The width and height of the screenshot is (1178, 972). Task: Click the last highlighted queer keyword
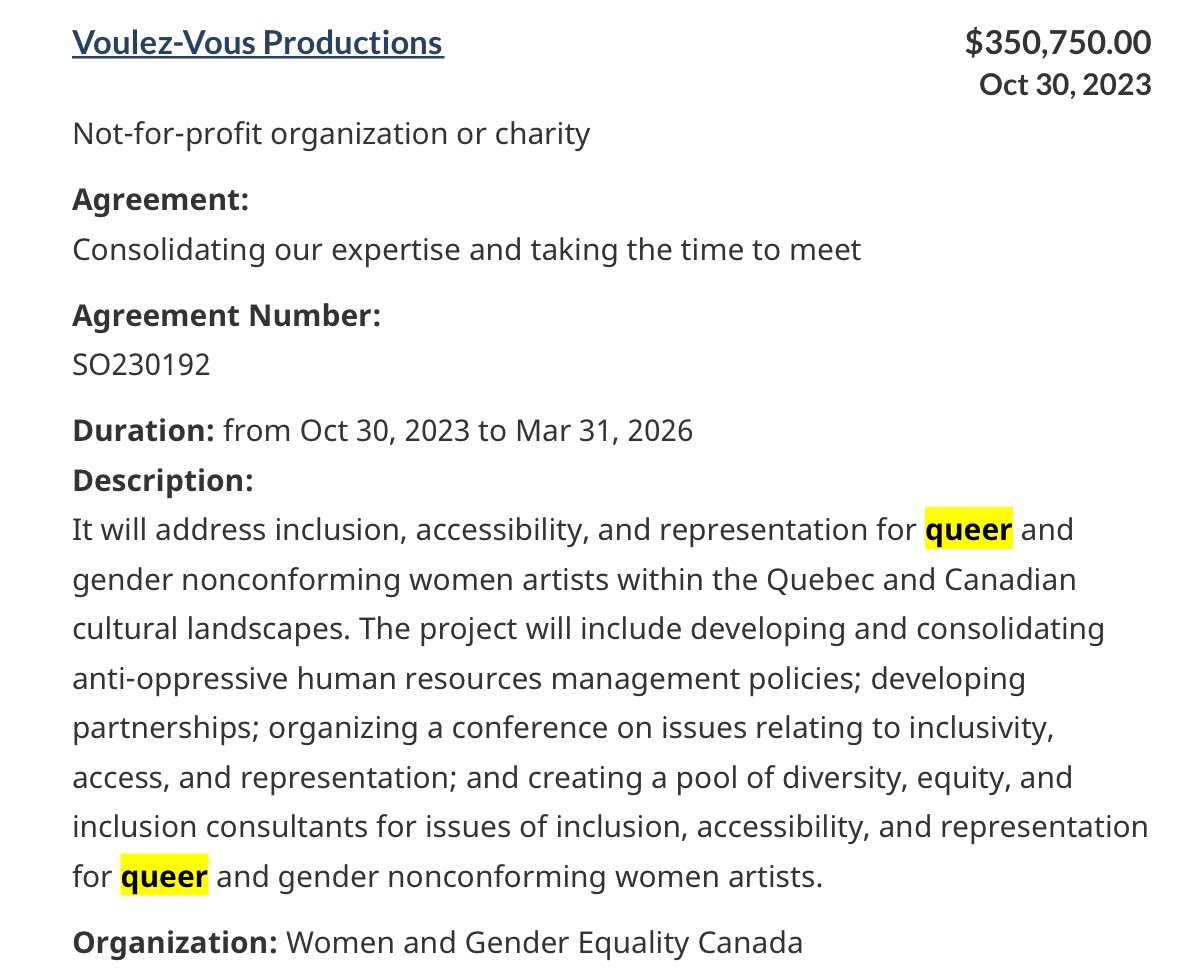165,876
